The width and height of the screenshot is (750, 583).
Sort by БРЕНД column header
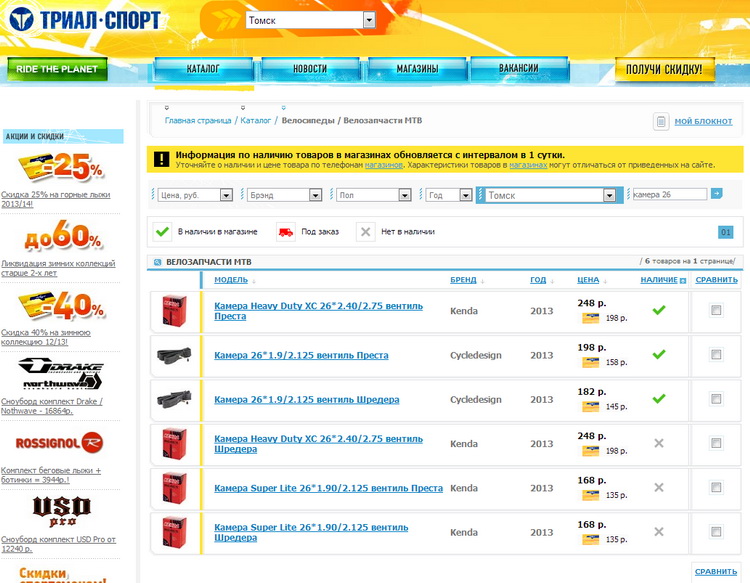pos(463,280)
